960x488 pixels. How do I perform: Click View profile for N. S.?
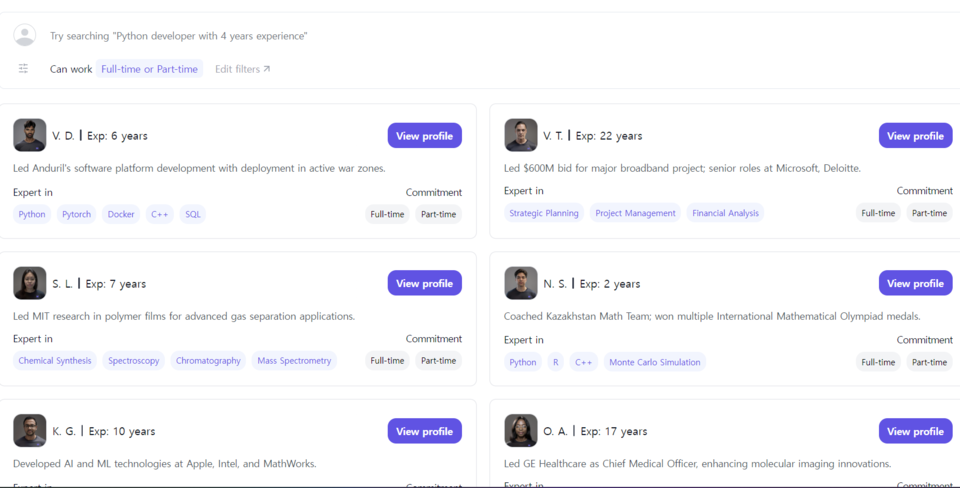(915, 283)
